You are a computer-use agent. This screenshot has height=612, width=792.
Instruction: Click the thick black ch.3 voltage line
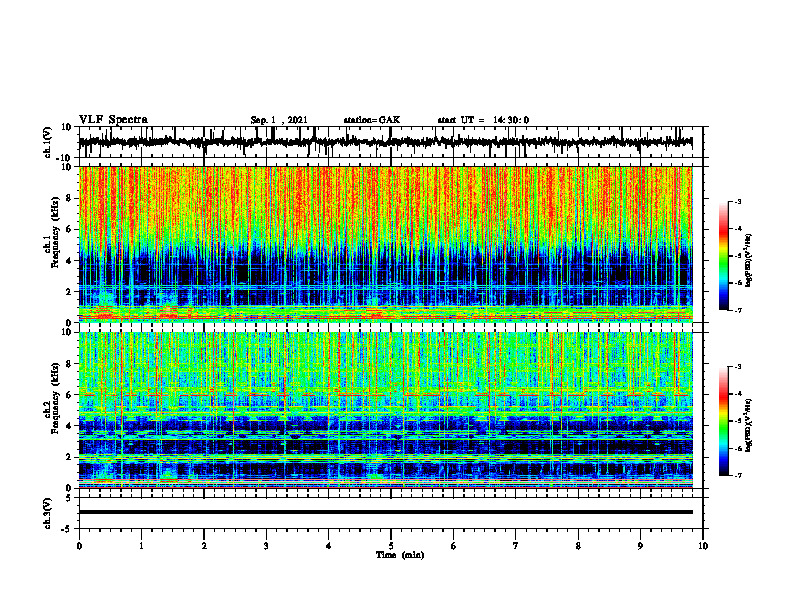(385, 512)
